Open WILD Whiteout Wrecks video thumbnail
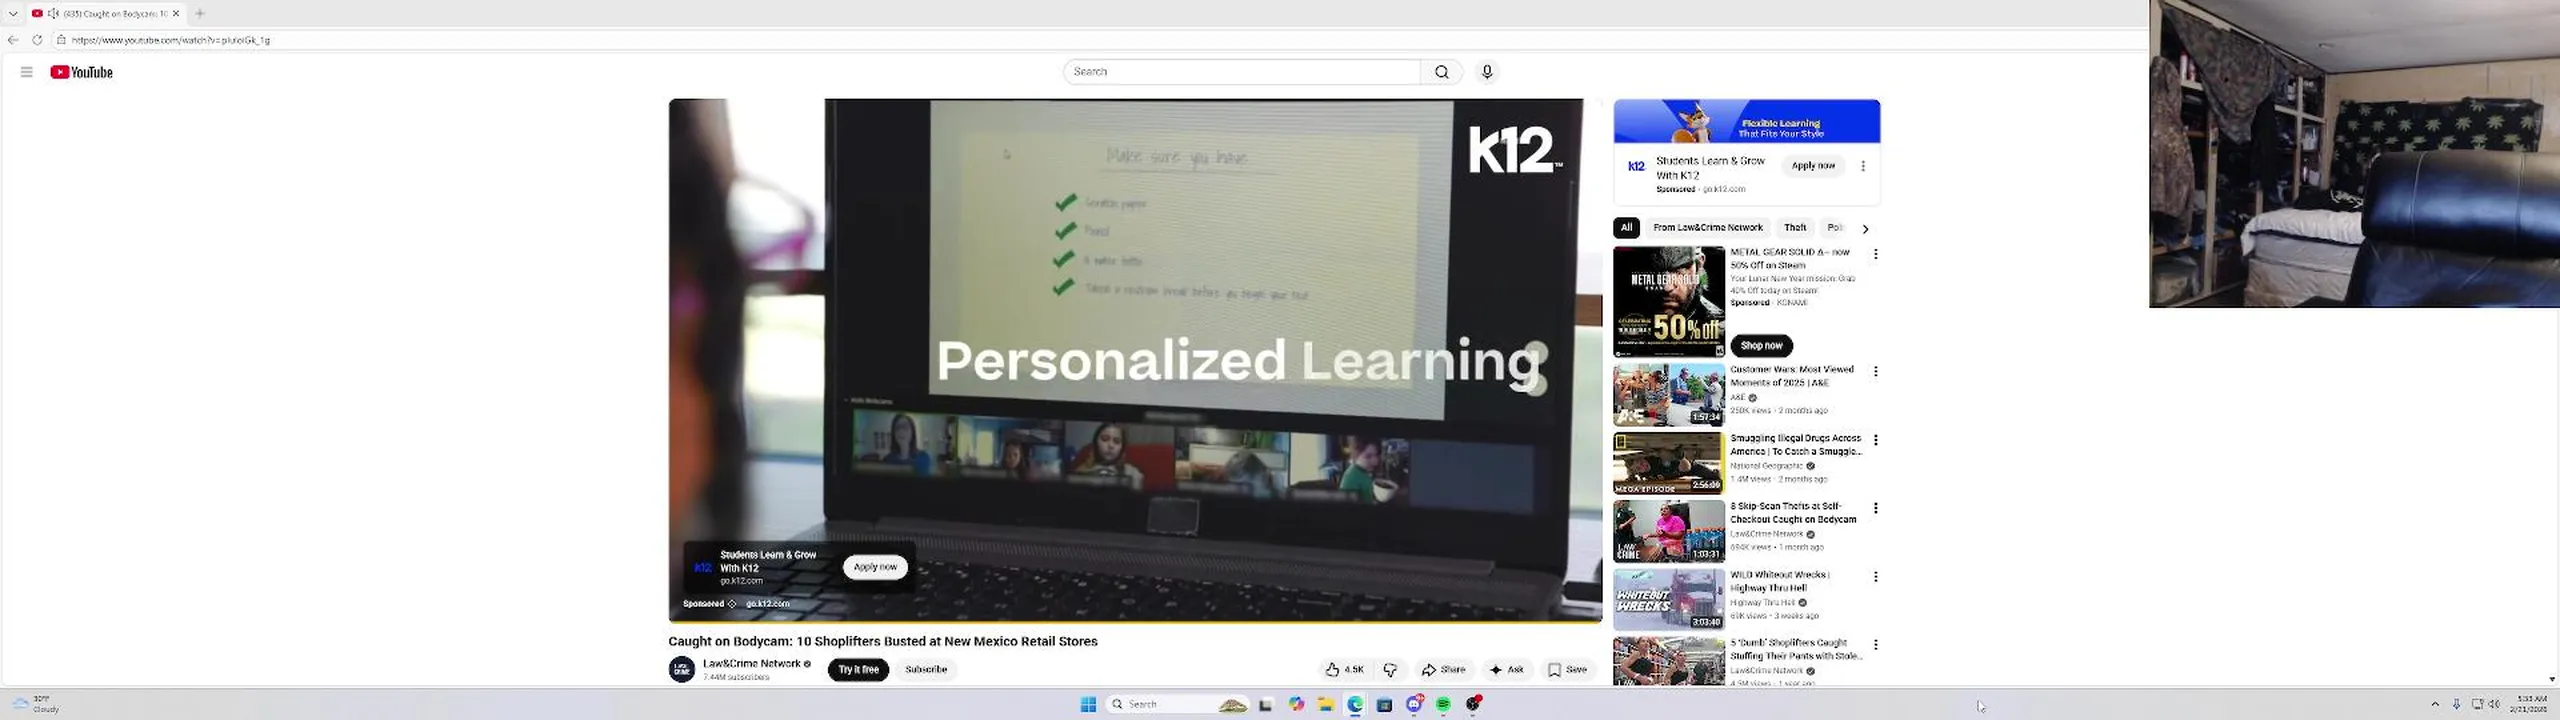2560x720 pixels. [x=1669, y=599]
